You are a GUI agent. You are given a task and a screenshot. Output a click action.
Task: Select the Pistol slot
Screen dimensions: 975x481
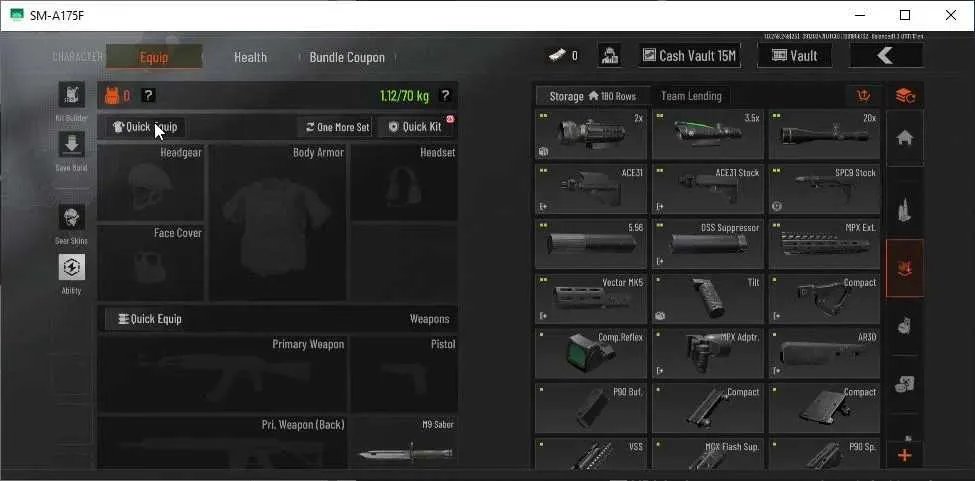coord(404,374)
